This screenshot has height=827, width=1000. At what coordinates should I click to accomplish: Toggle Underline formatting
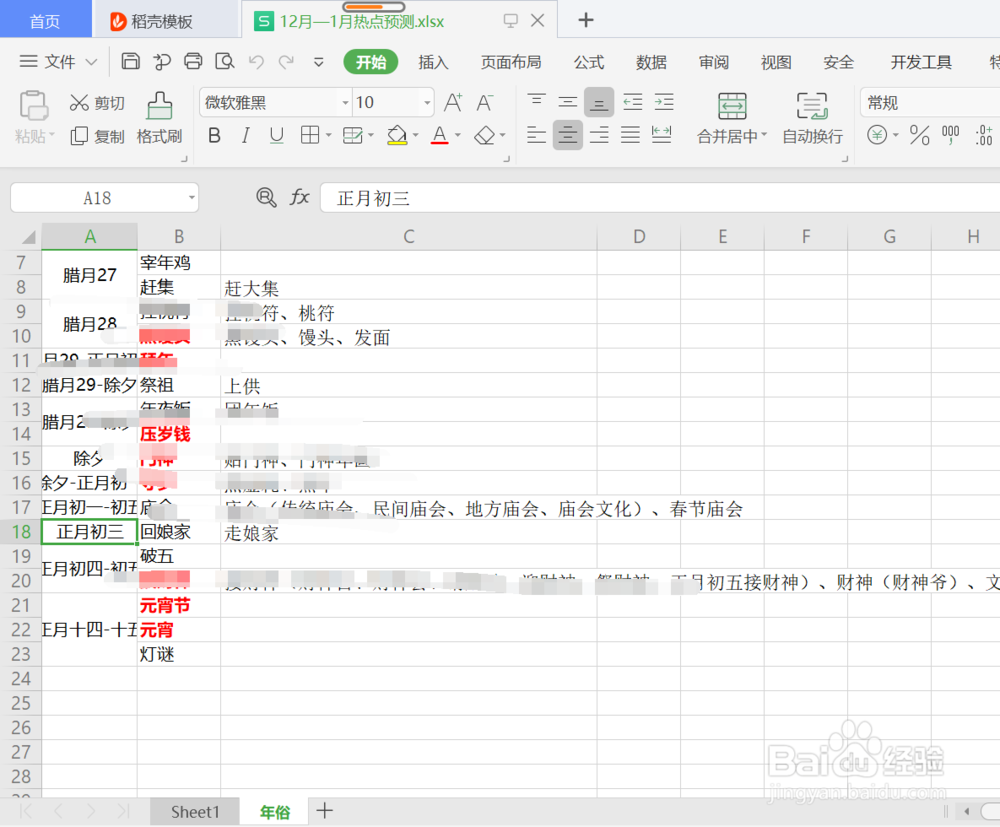tap(276, 135)
